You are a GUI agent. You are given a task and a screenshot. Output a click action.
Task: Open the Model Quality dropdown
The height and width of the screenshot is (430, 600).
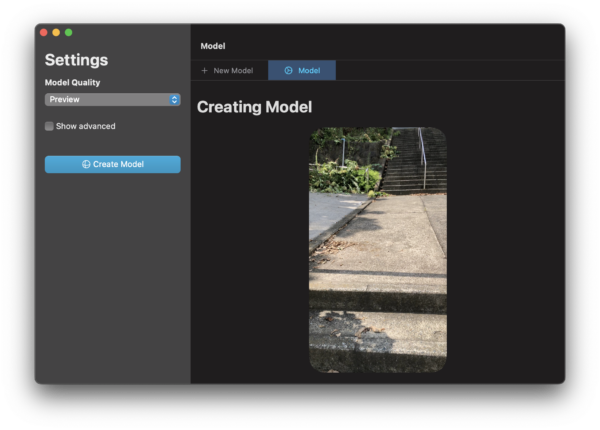pyautogui.click(x=112, y=100)
